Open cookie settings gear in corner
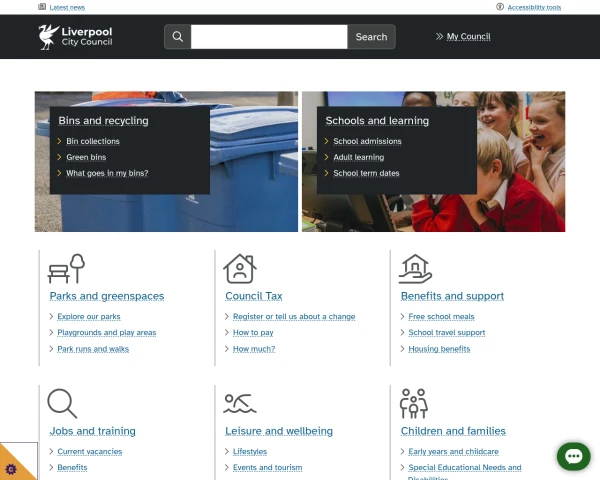Viewport: 600px width, 480px height. coord(11,469)
